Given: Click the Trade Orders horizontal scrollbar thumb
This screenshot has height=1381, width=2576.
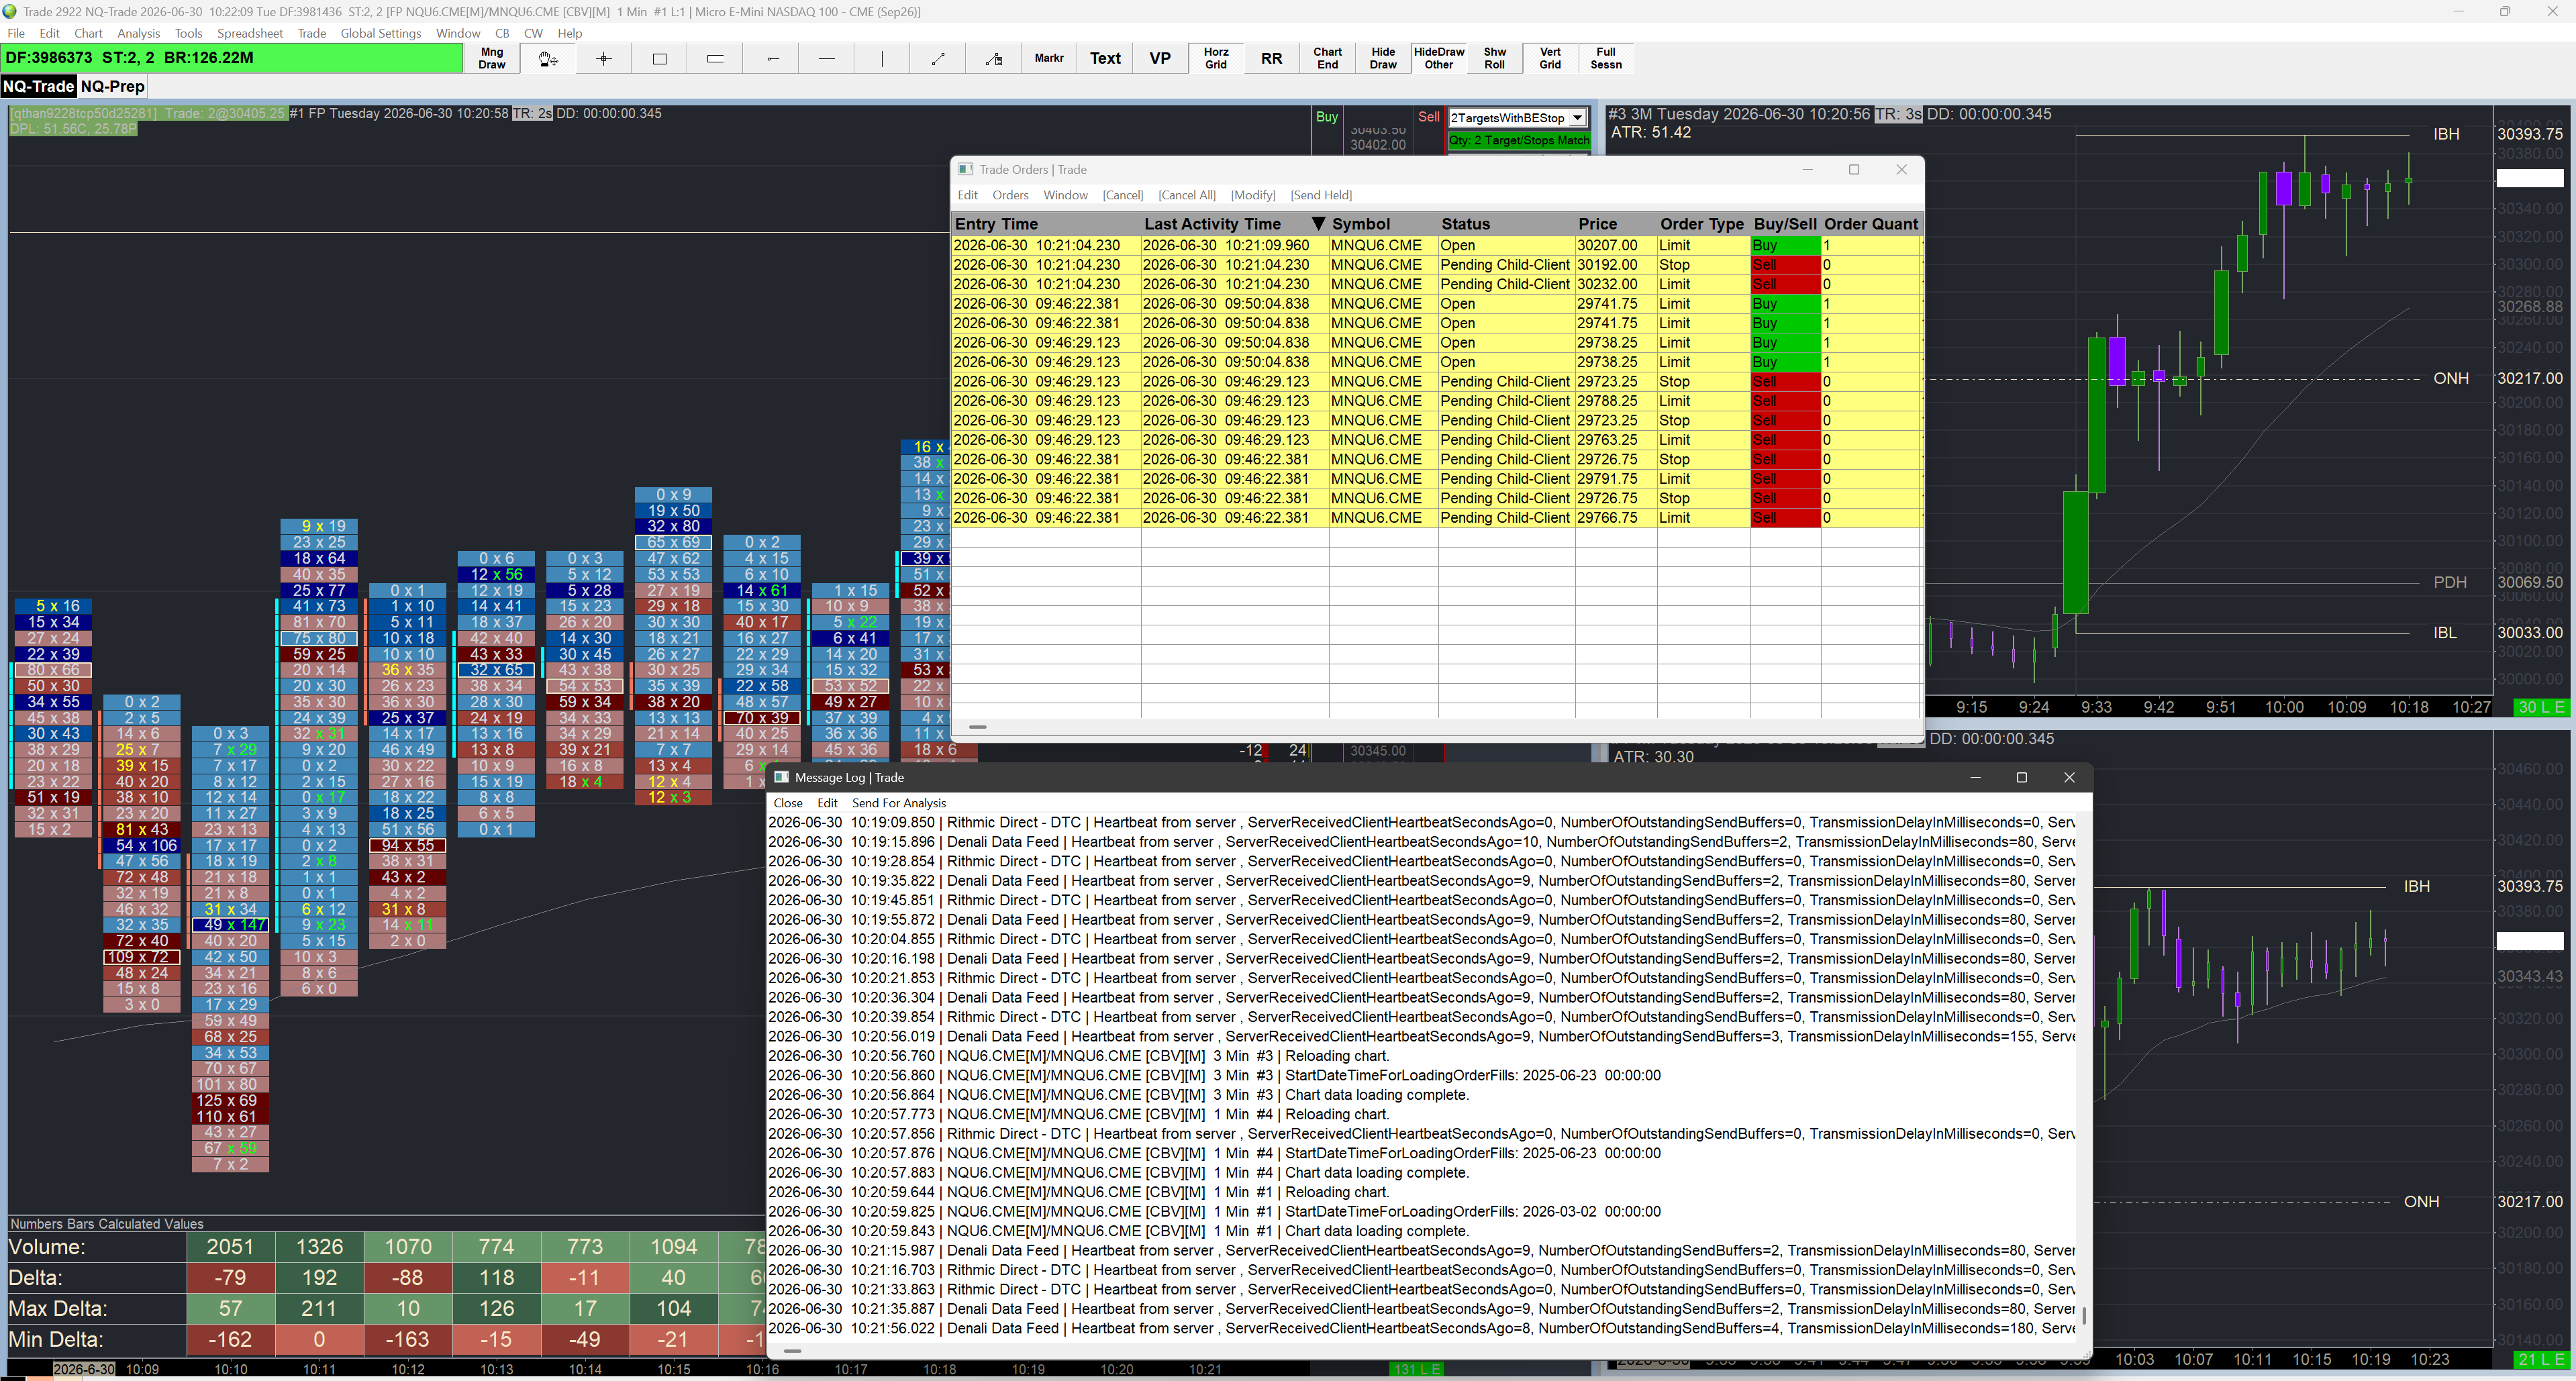Looking at the screenshot, I should tap(978, 727).
